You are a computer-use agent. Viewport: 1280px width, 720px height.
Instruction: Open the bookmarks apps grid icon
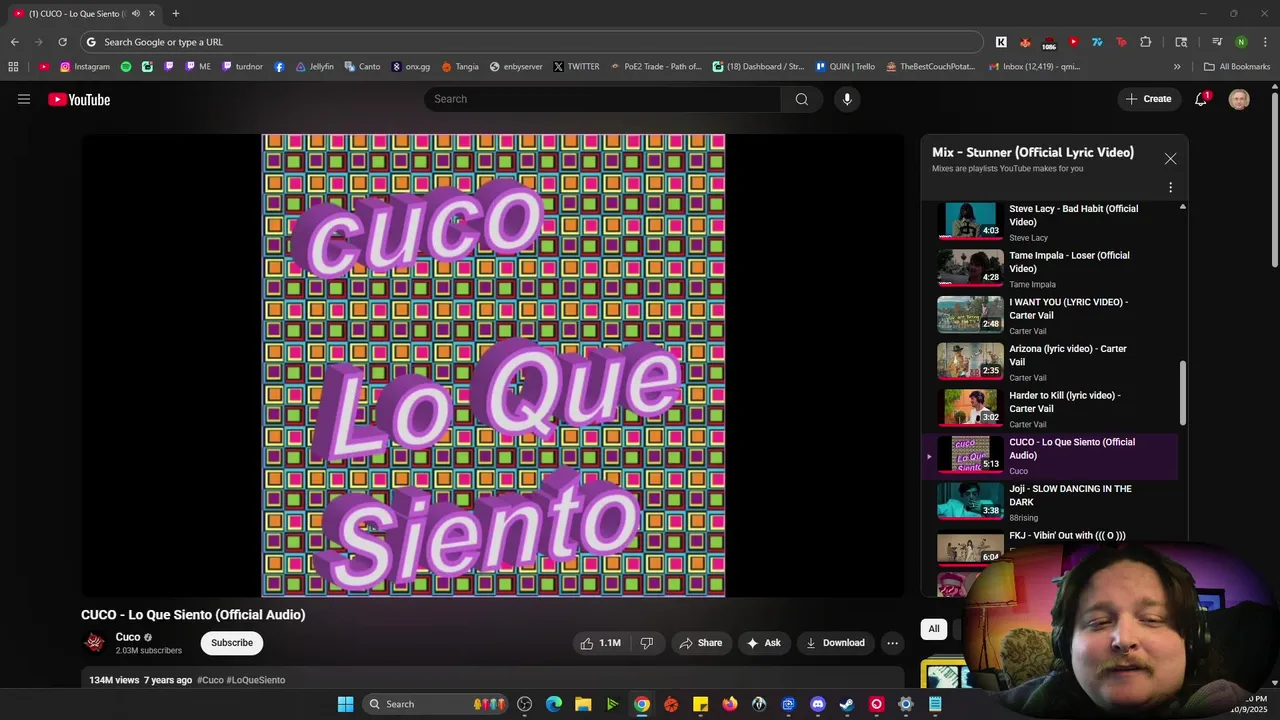tap(13, 67)
